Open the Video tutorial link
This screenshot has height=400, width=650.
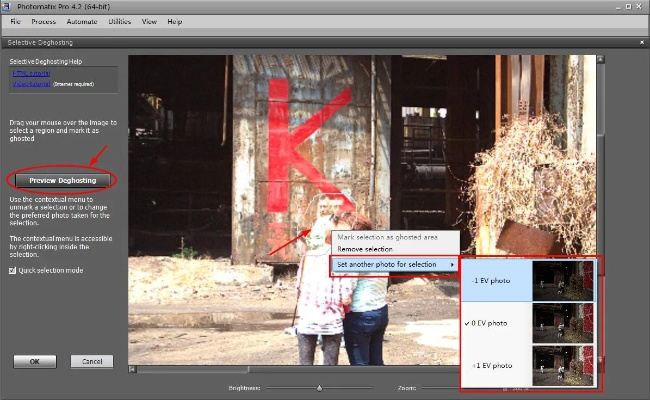click(30, 85)
